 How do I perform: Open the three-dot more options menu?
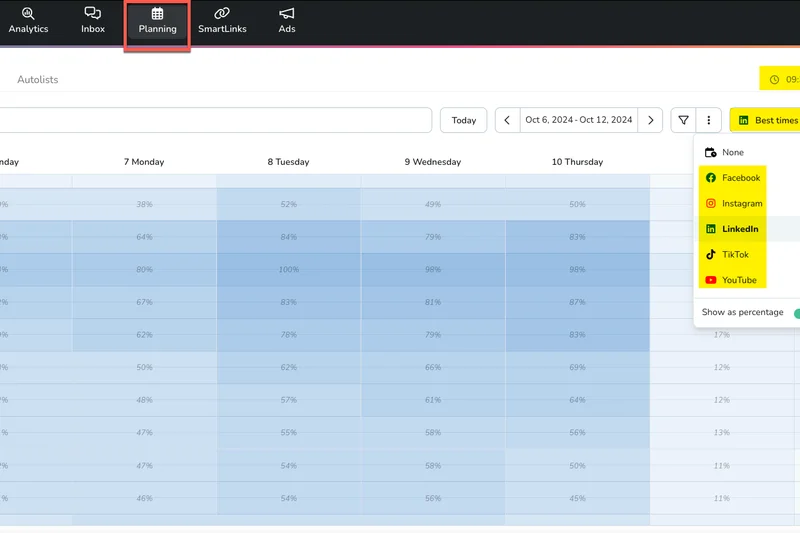[x=708, y=120]
